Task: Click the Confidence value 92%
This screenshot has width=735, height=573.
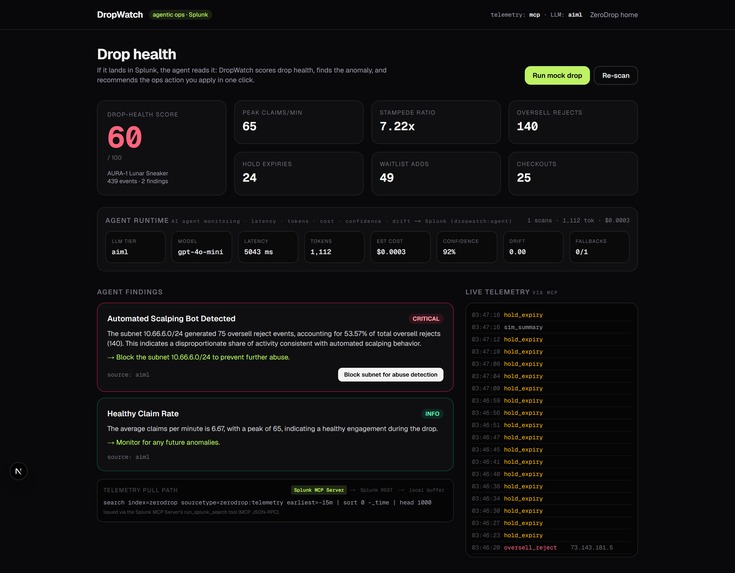Action: (449, 252)
